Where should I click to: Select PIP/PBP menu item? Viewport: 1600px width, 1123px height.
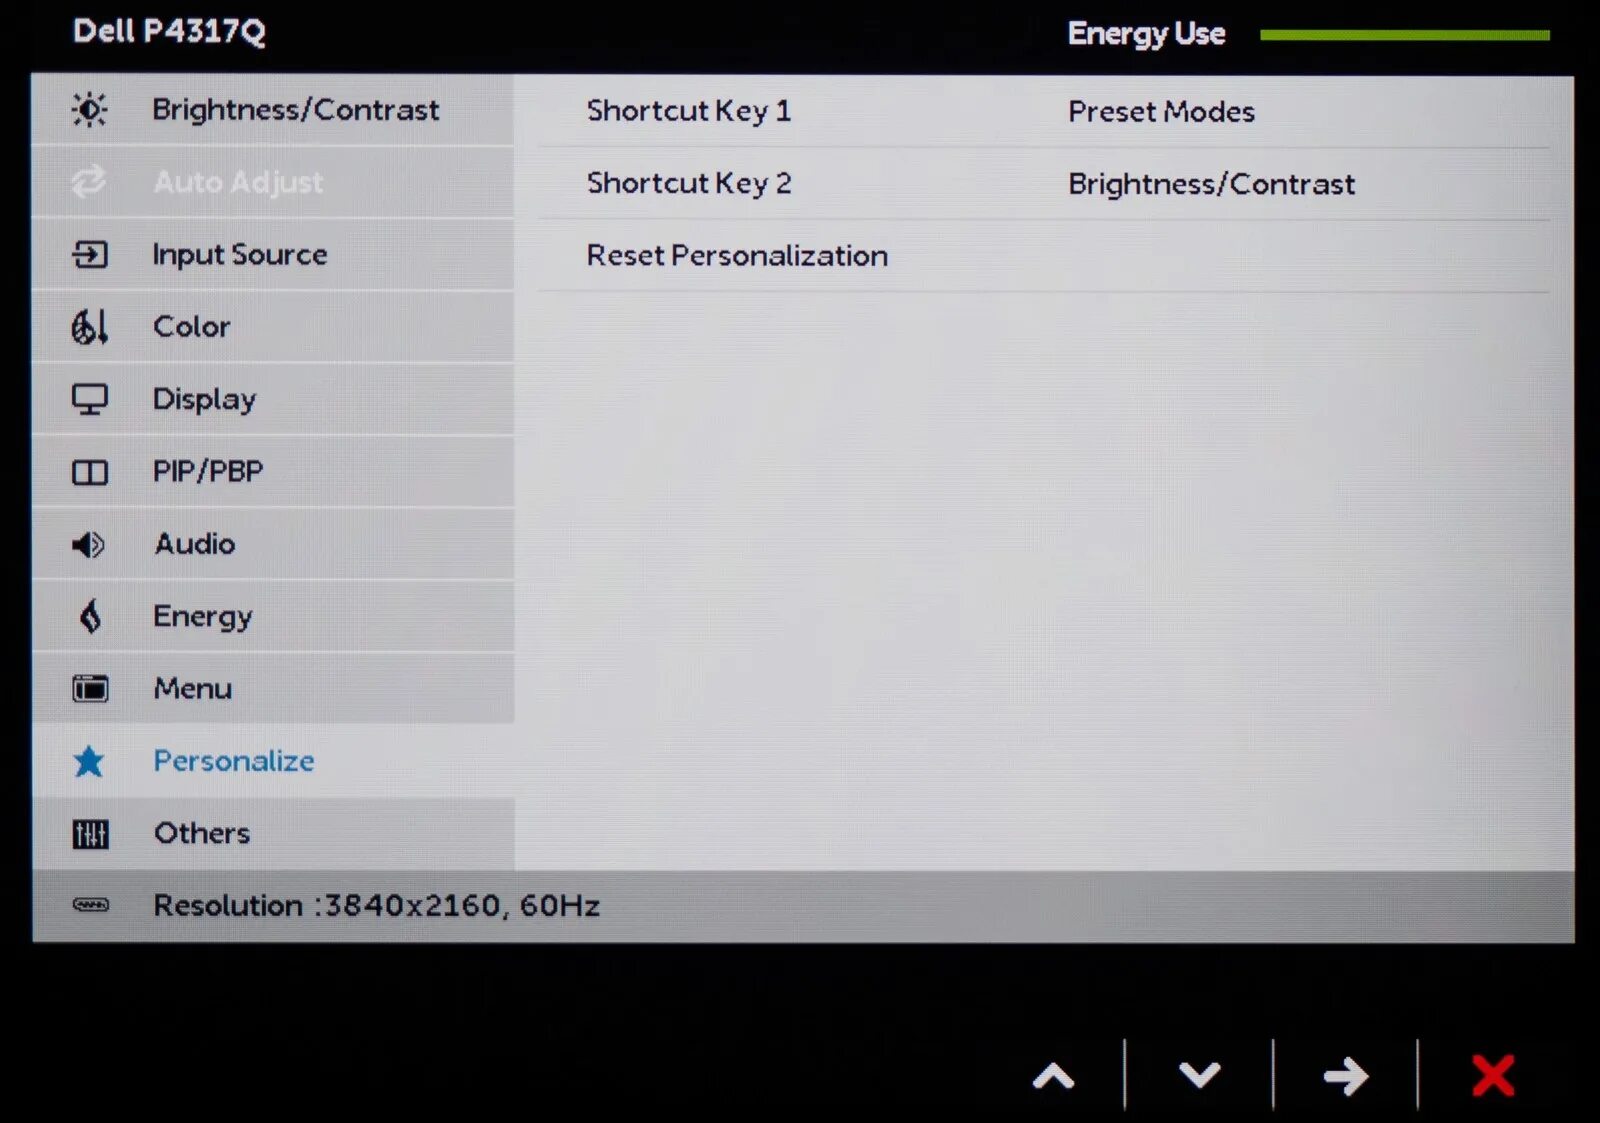click(273, 471)
